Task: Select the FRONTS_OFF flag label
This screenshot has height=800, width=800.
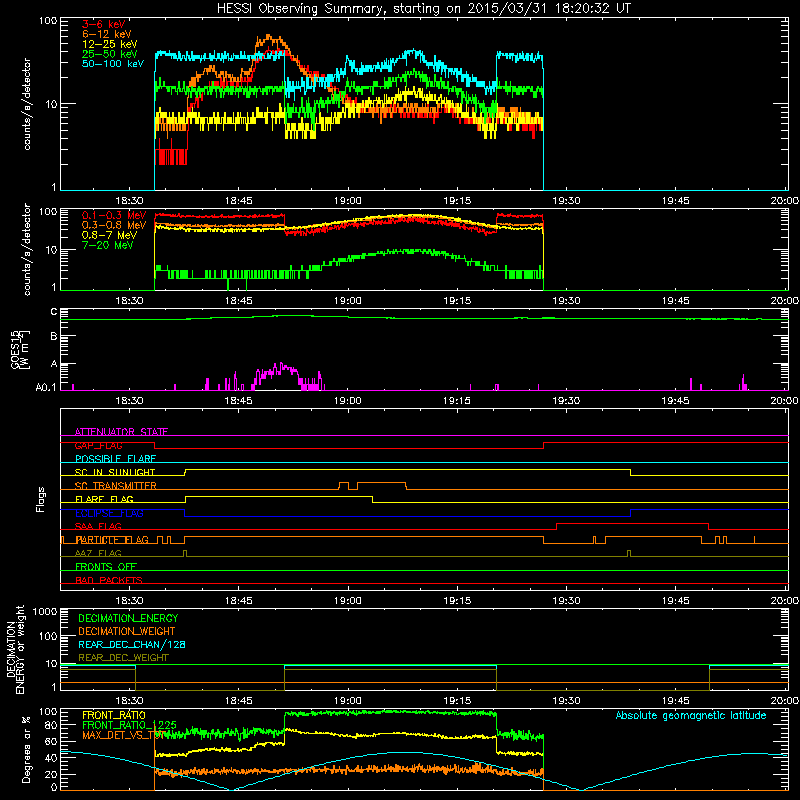Action: coord(106,567)
